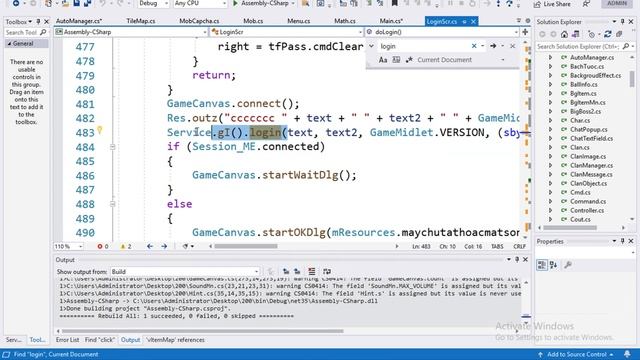The height and width of the screenshot is (360, 640).
Task: Click the Solution Explorer Home icon
Action: tap(564, 34)
